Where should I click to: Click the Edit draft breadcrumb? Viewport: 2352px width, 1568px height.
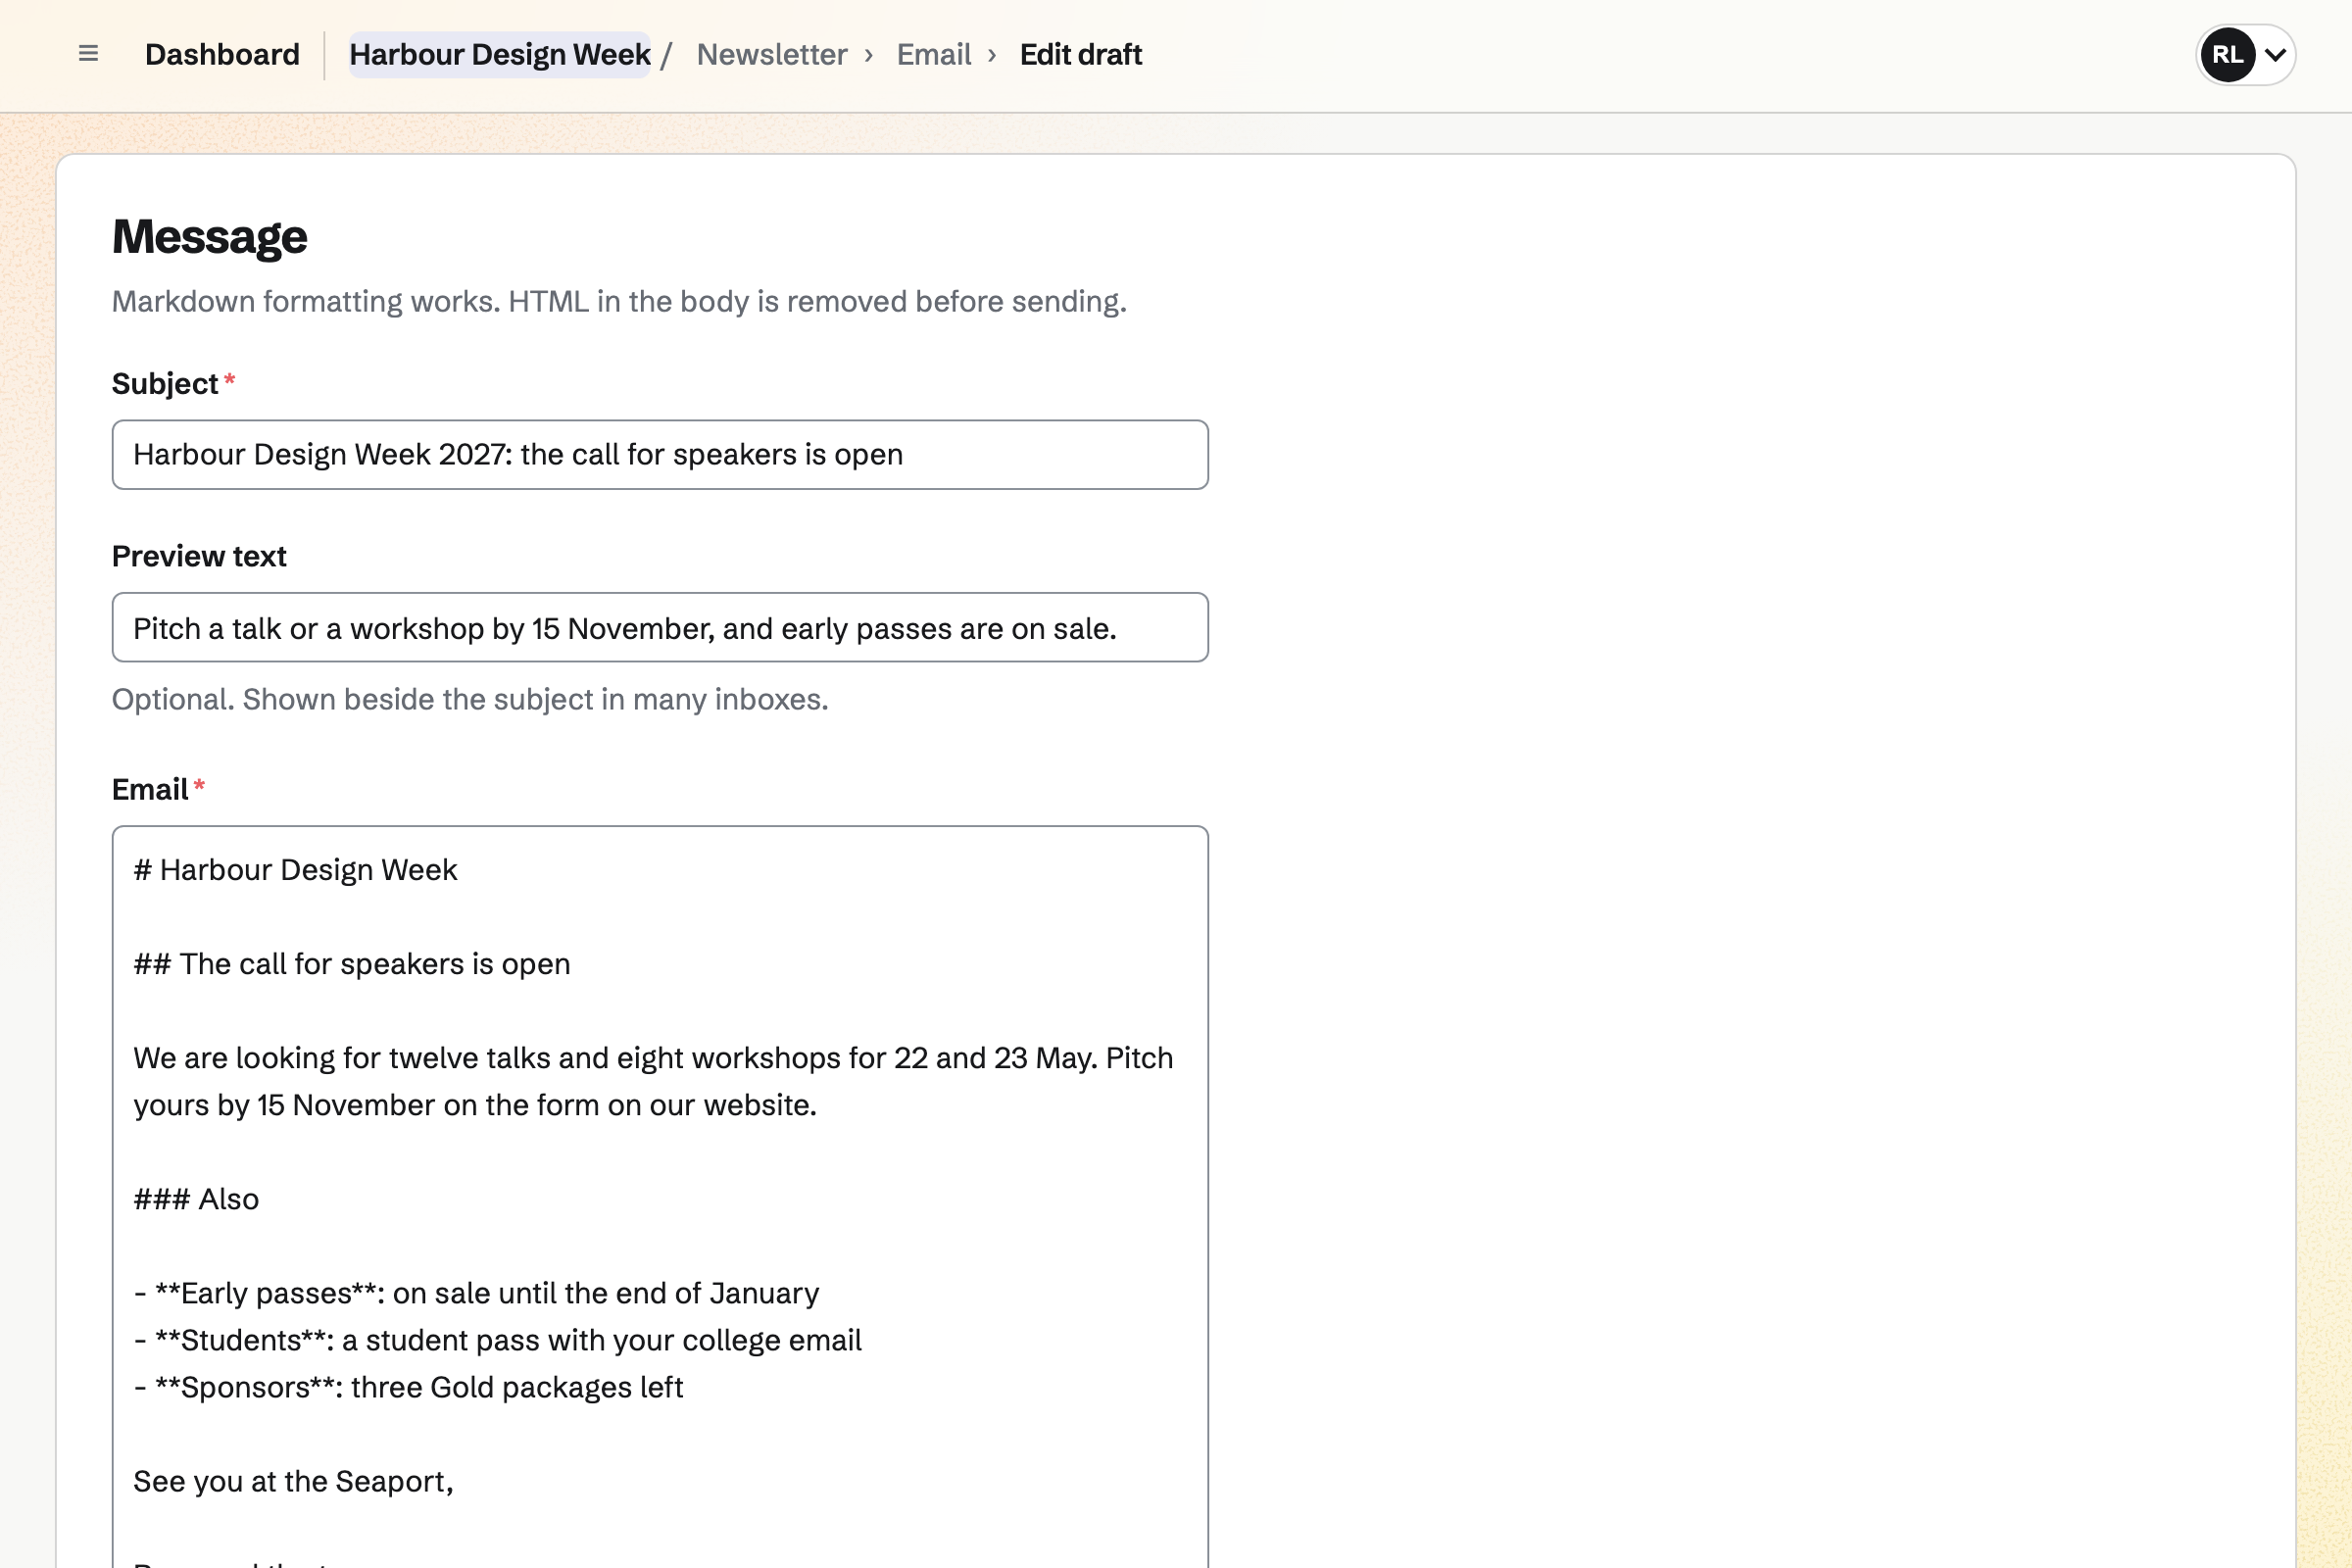coord(1080,54)
